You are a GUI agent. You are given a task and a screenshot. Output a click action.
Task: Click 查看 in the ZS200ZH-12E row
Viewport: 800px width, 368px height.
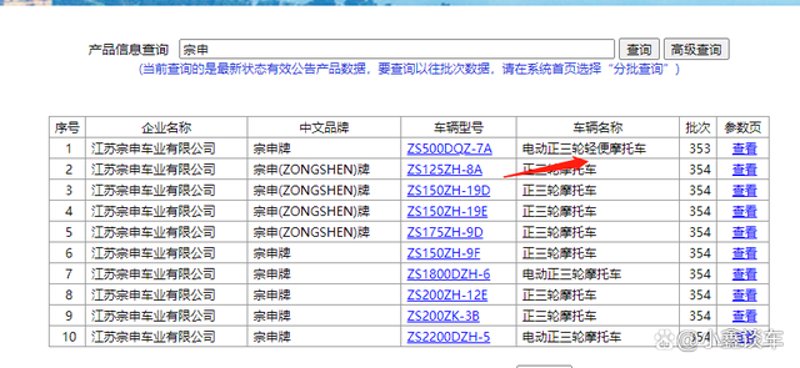pyautogui.click(x=744, y=295)
